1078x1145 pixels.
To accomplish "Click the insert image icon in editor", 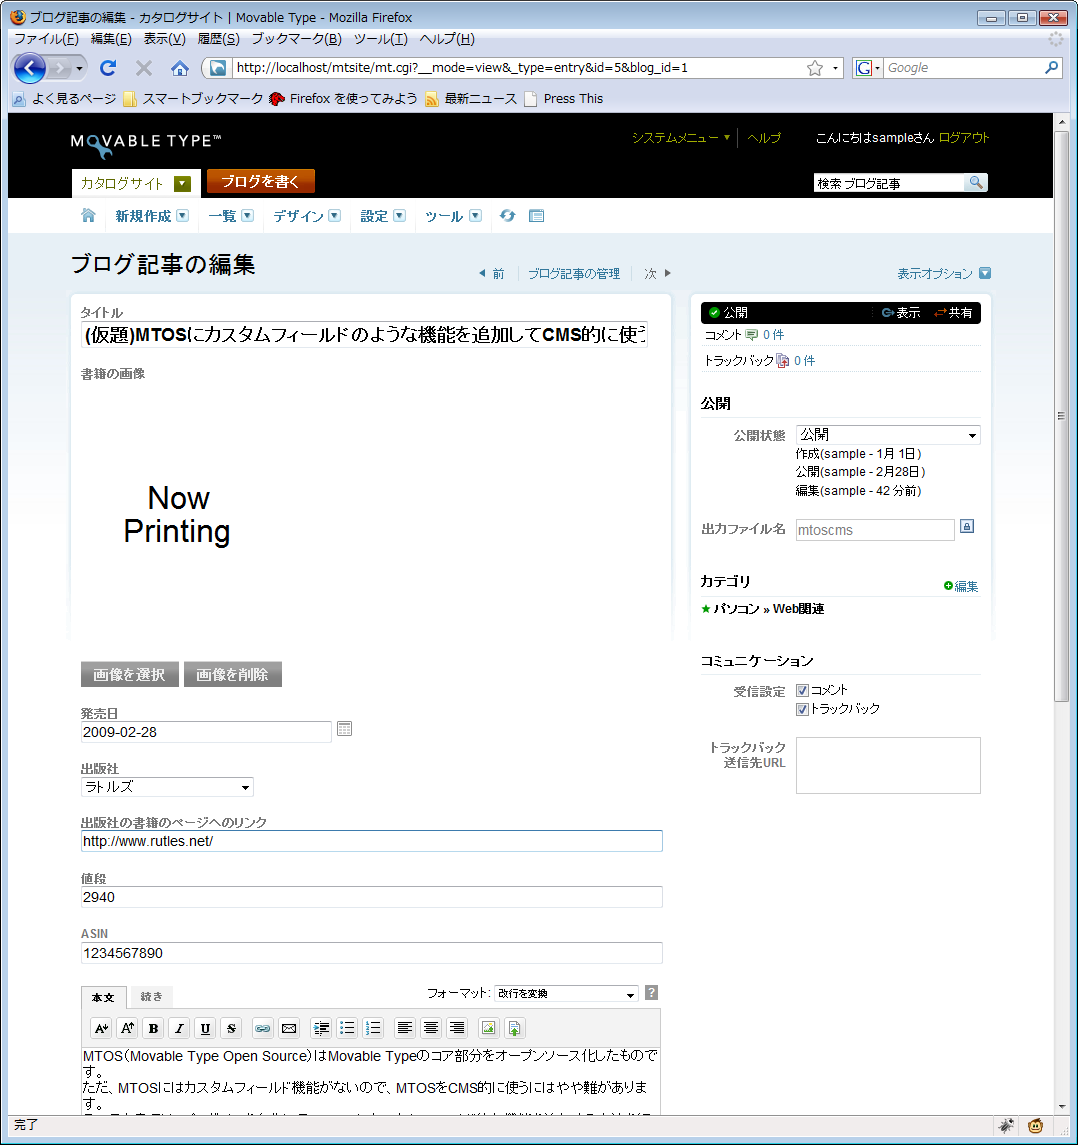I will [x=488, y=1028].
